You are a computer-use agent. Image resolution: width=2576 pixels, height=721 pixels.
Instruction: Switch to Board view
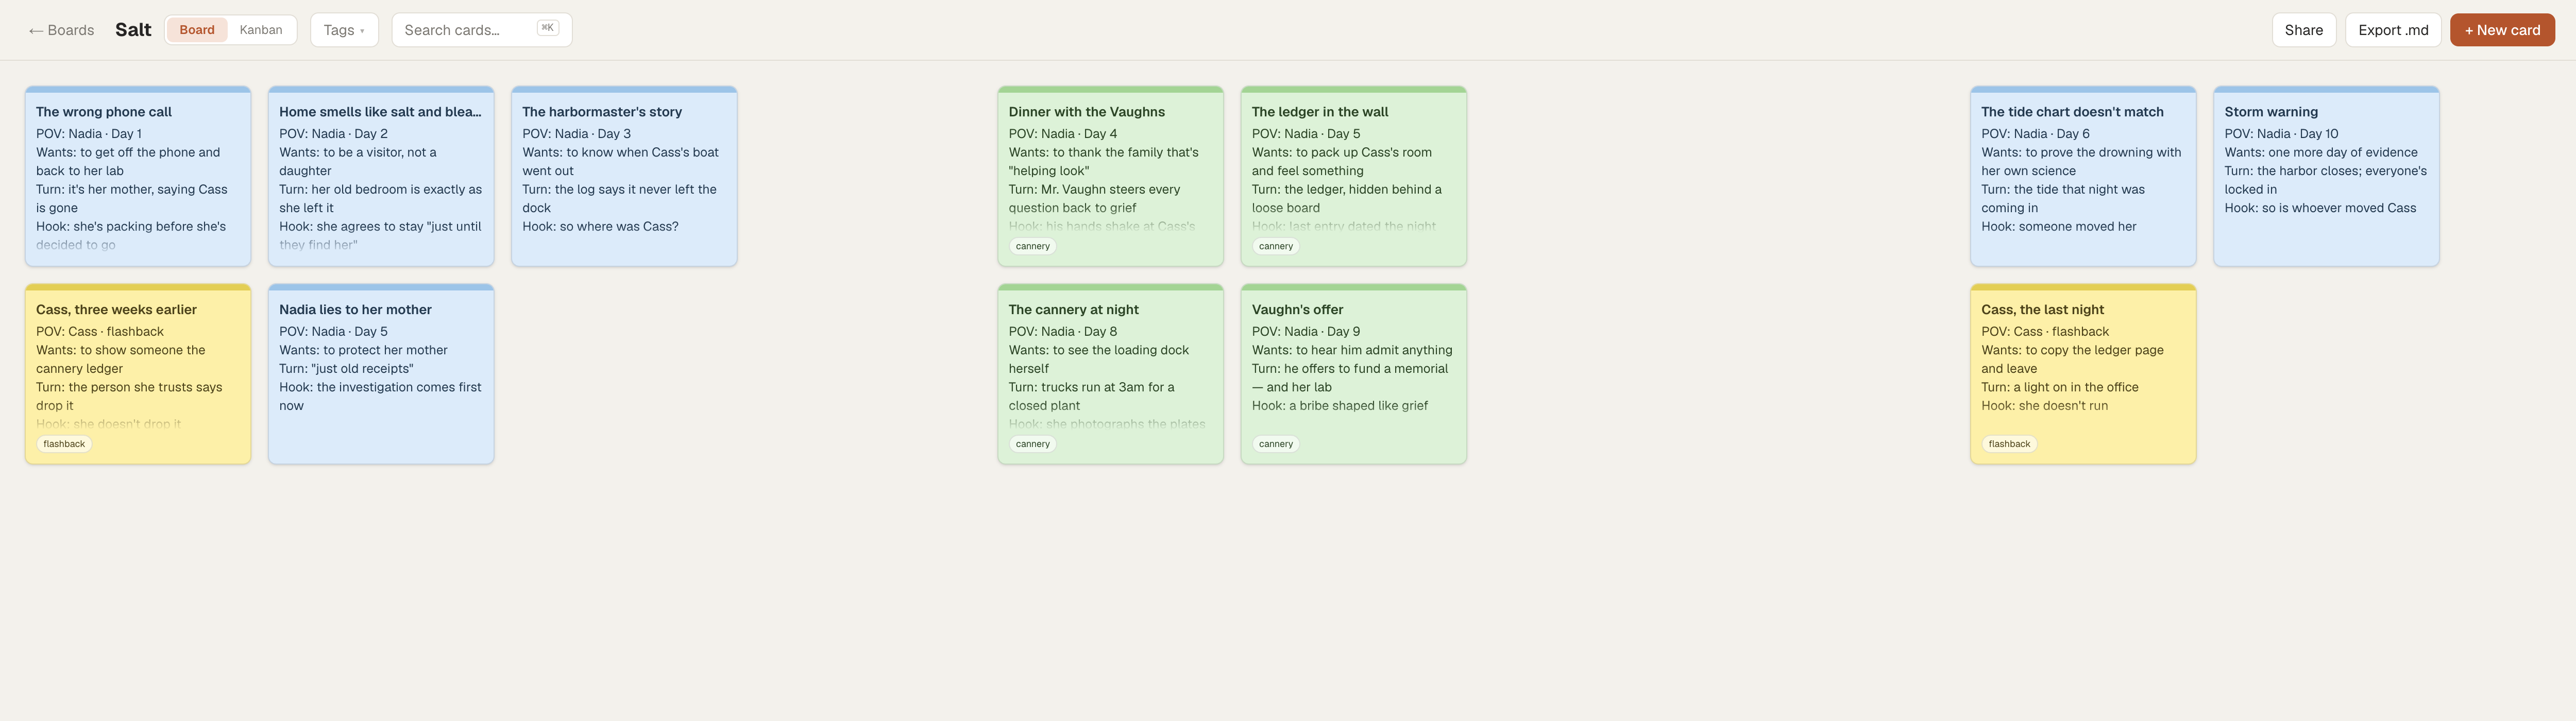point(197,30)
